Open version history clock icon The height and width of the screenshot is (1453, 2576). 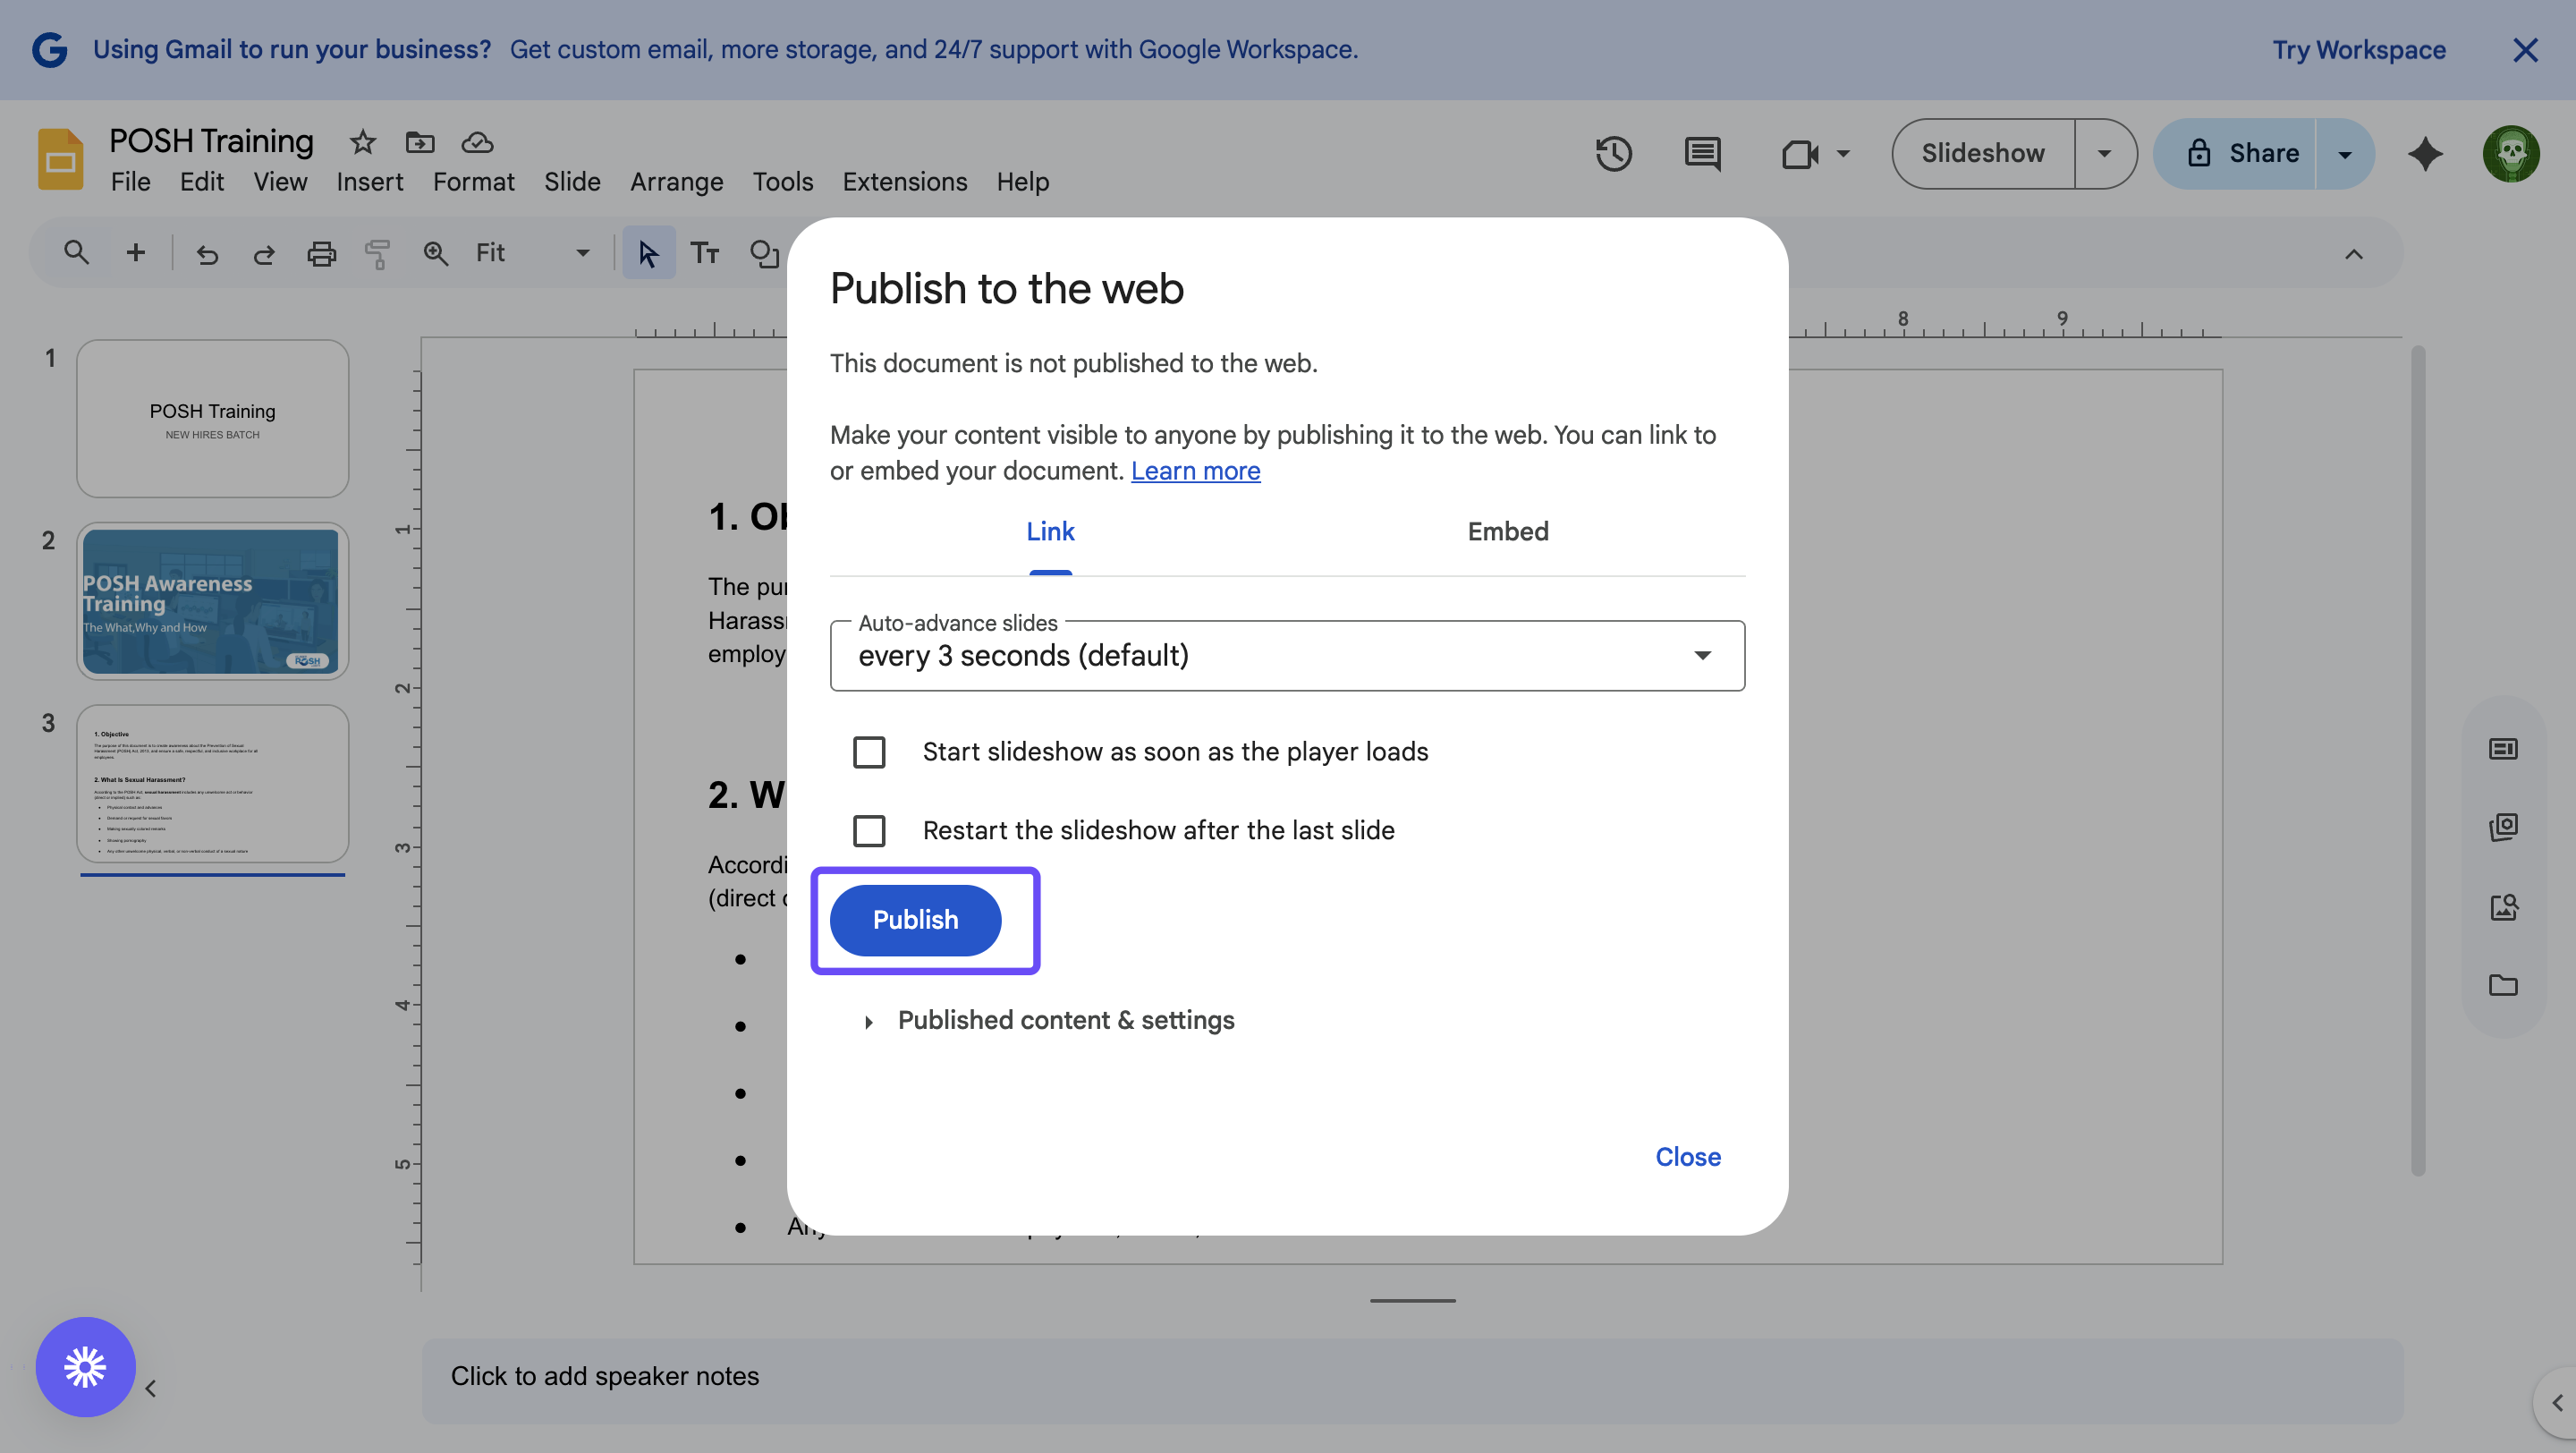(x=1613, y=154)
